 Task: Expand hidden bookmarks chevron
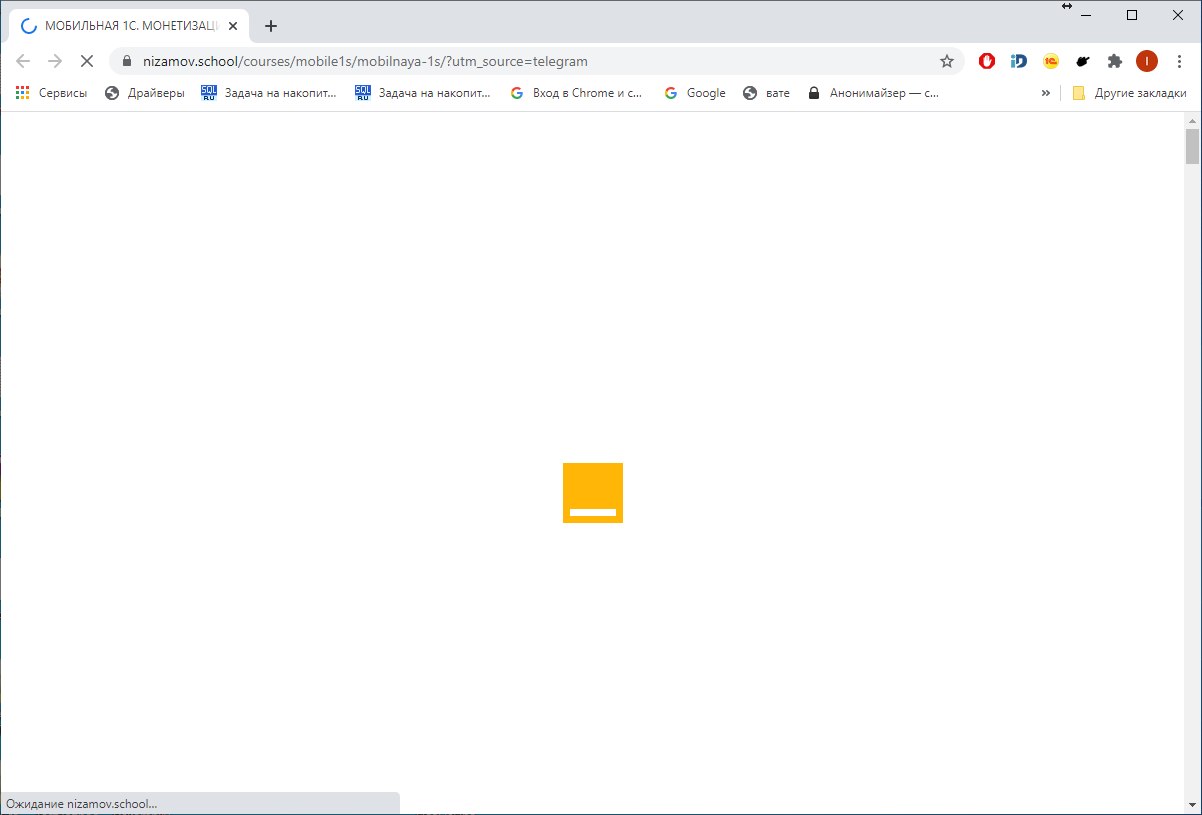pos(1046,93)
